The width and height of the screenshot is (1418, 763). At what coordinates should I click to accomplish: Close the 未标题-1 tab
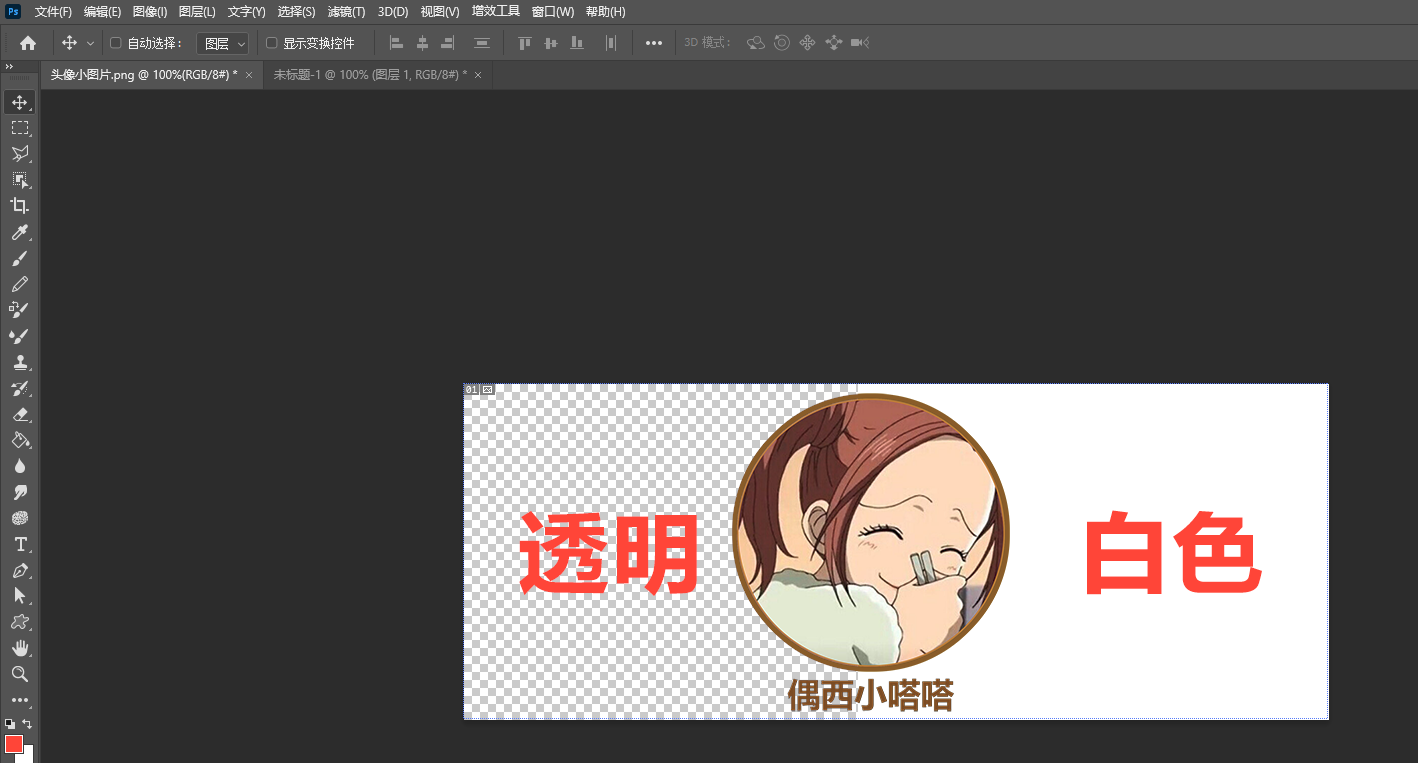[x=478, y=75]
